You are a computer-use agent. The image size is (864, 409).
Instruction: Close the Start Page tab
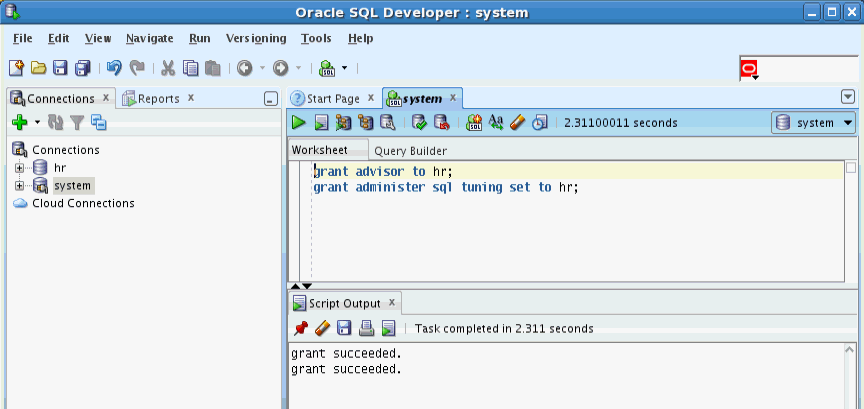pyautogui.click(x=371, y=98)
